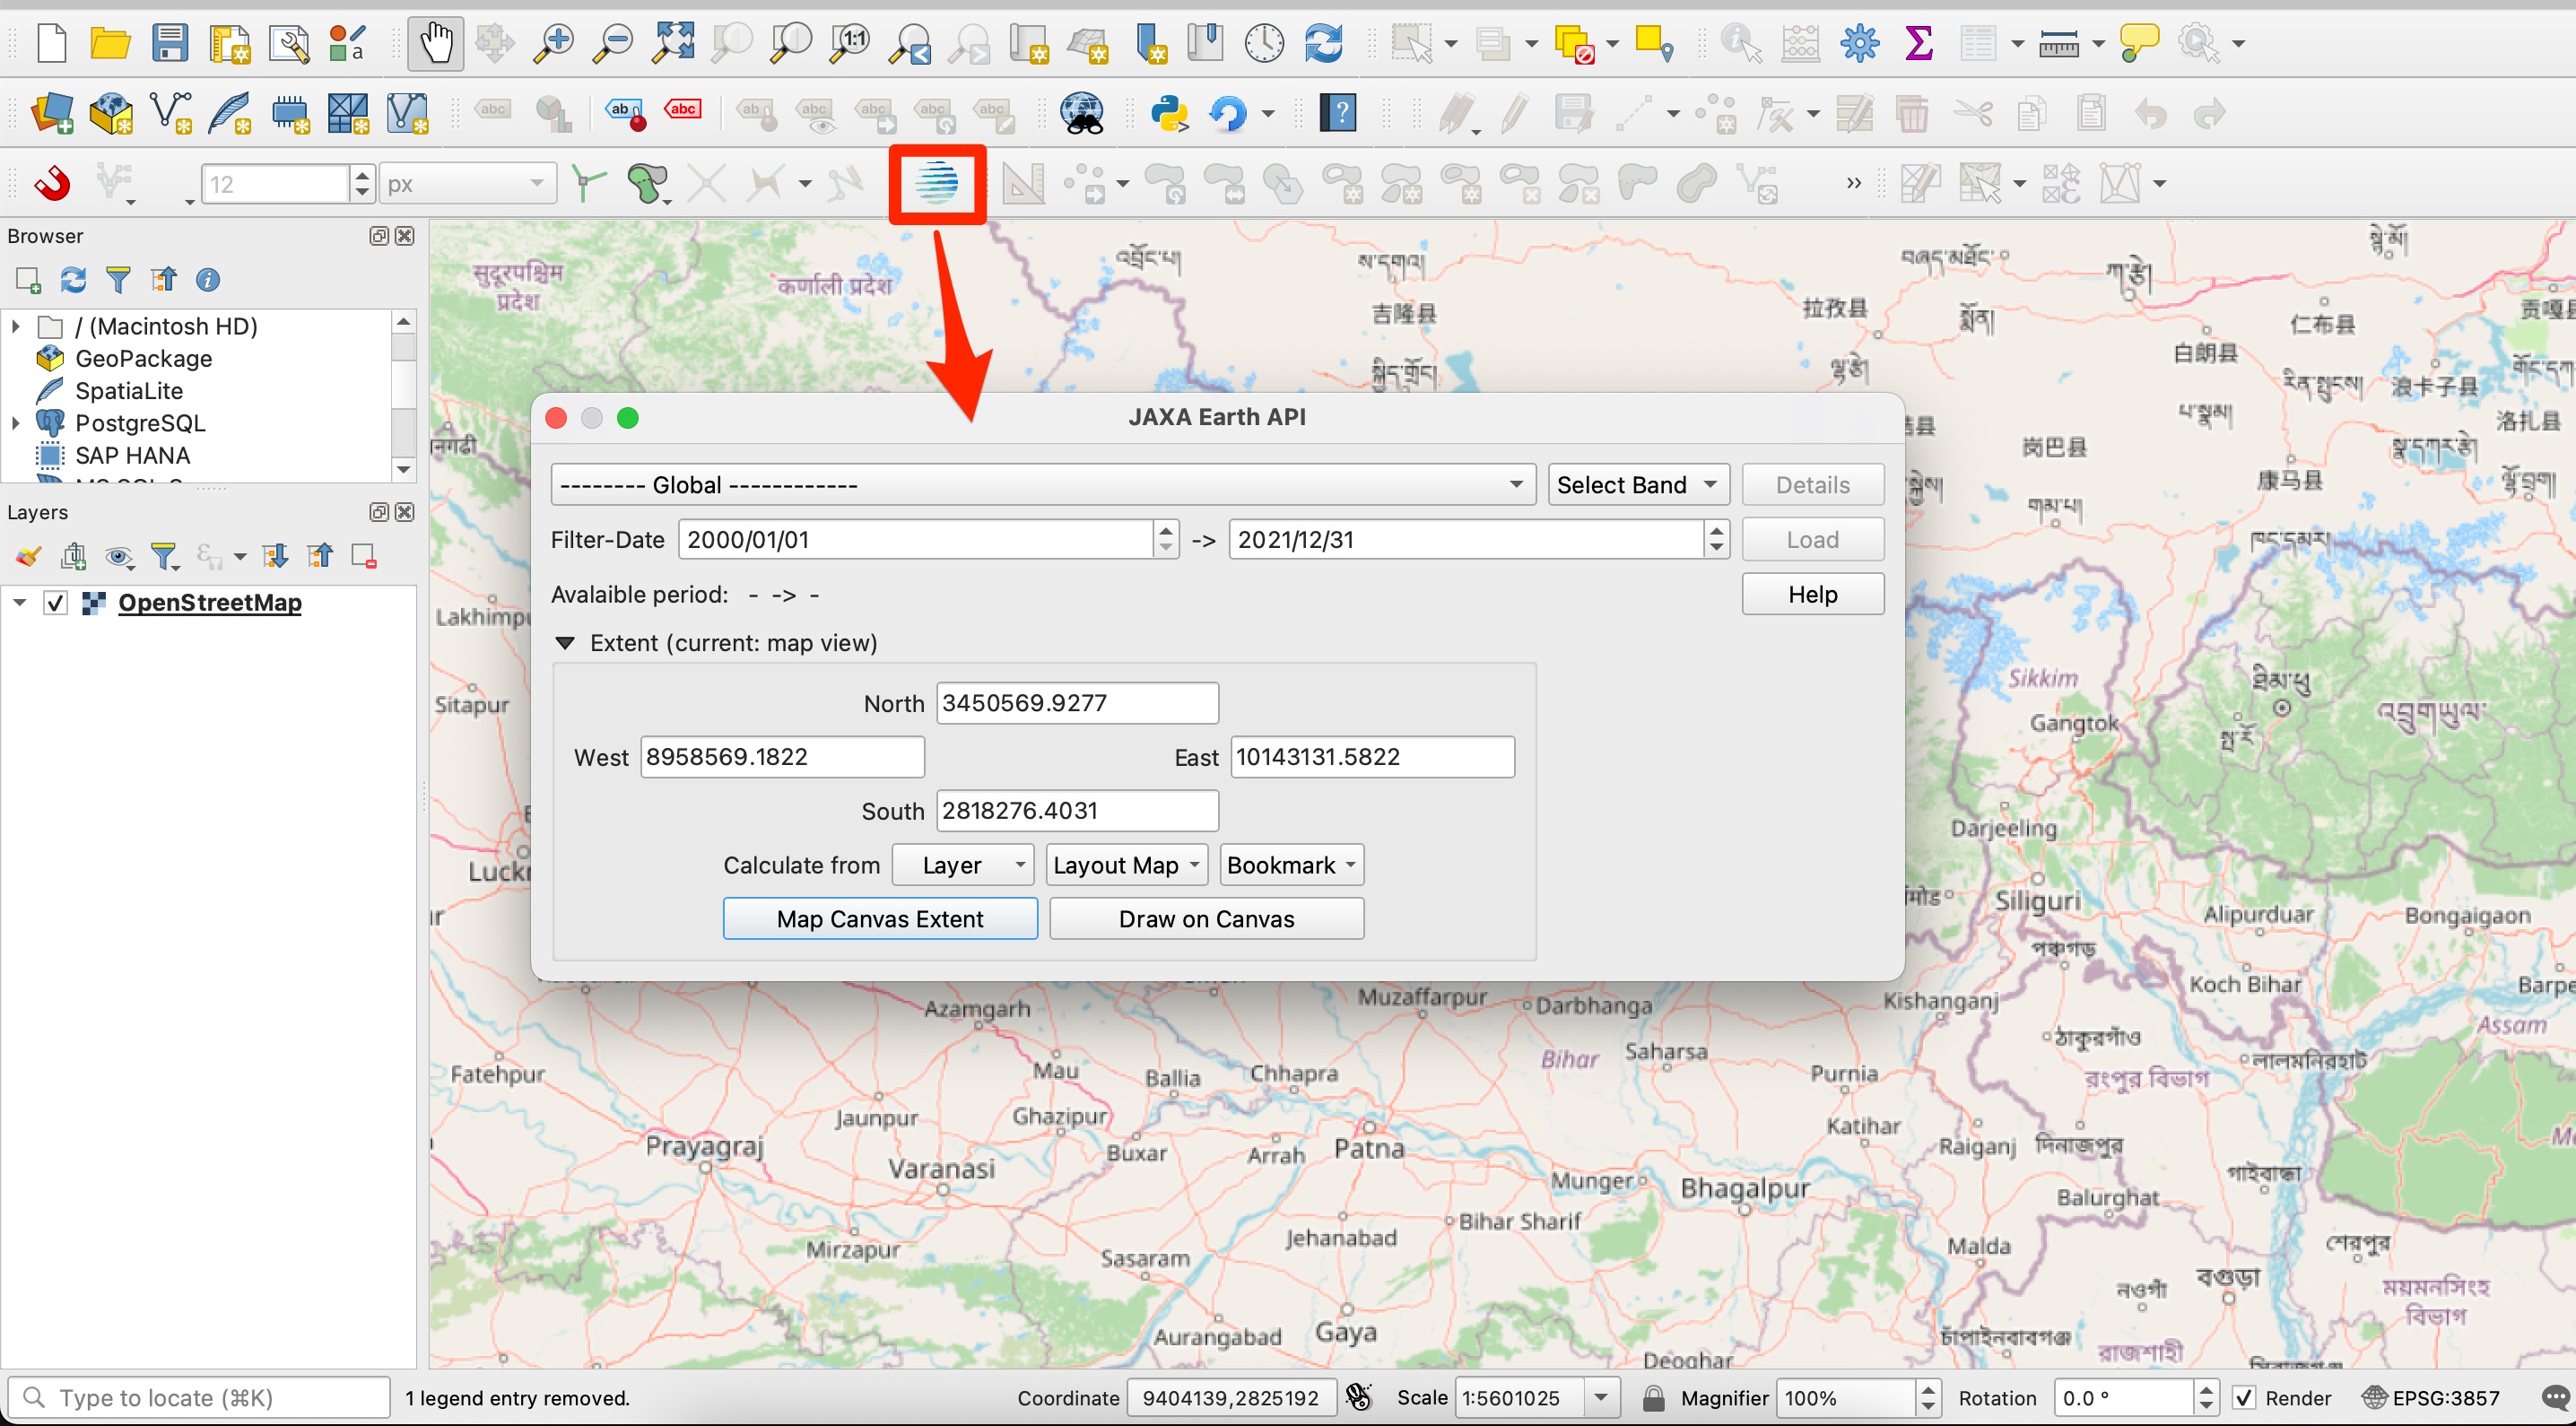Click the snapping magnet icon
The height and width of the screenshot is (1426, 2576).
tap(52, 183)
